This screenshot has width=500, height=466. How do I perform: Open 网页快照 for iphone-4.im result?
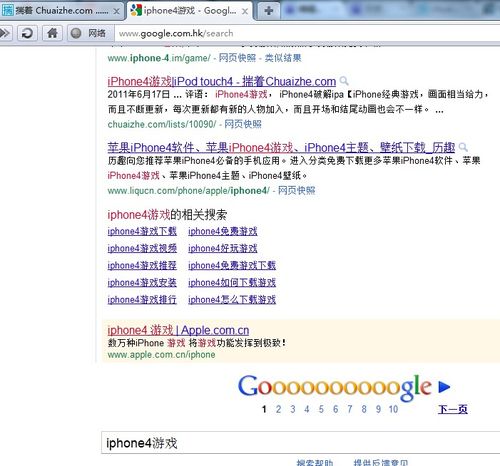[x=237, y=58]
